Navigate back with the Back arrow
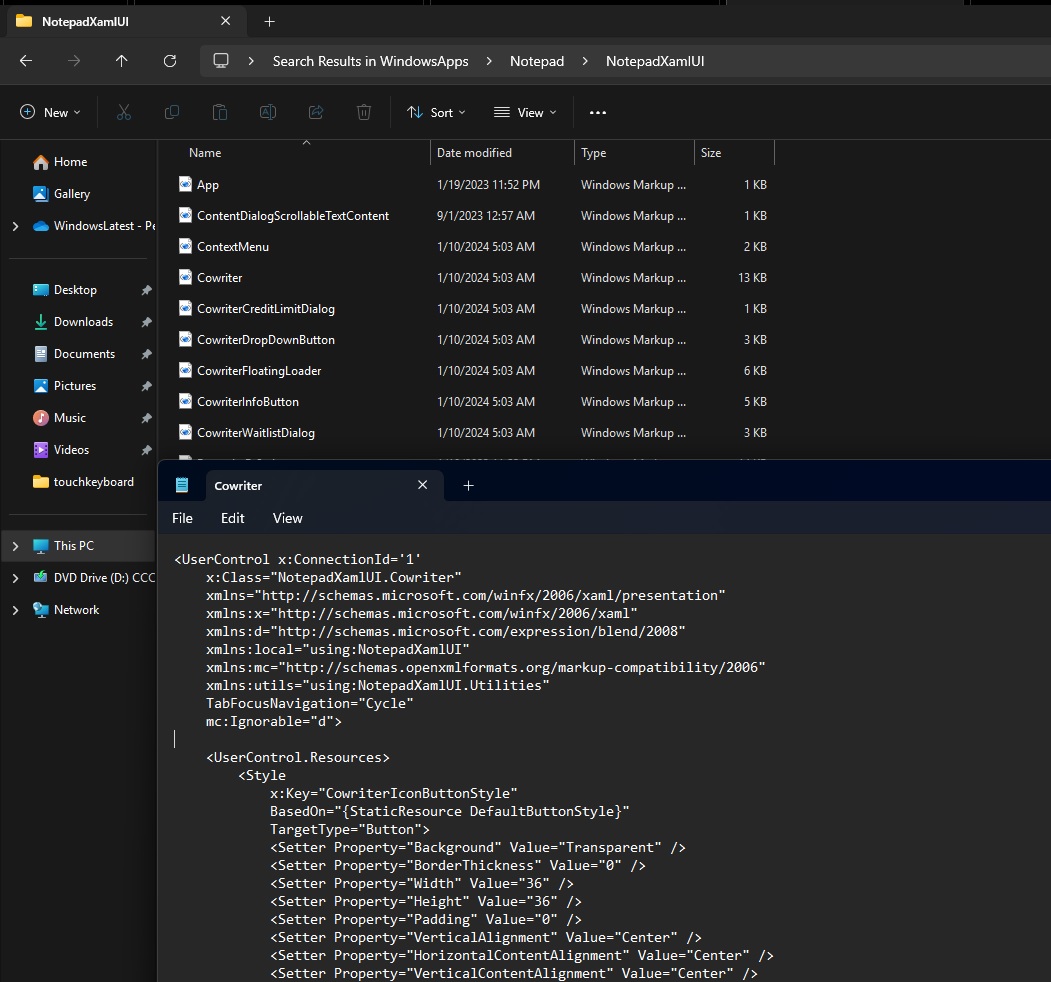The width and height of the screenshot is (1051, 982). (26, 61)
